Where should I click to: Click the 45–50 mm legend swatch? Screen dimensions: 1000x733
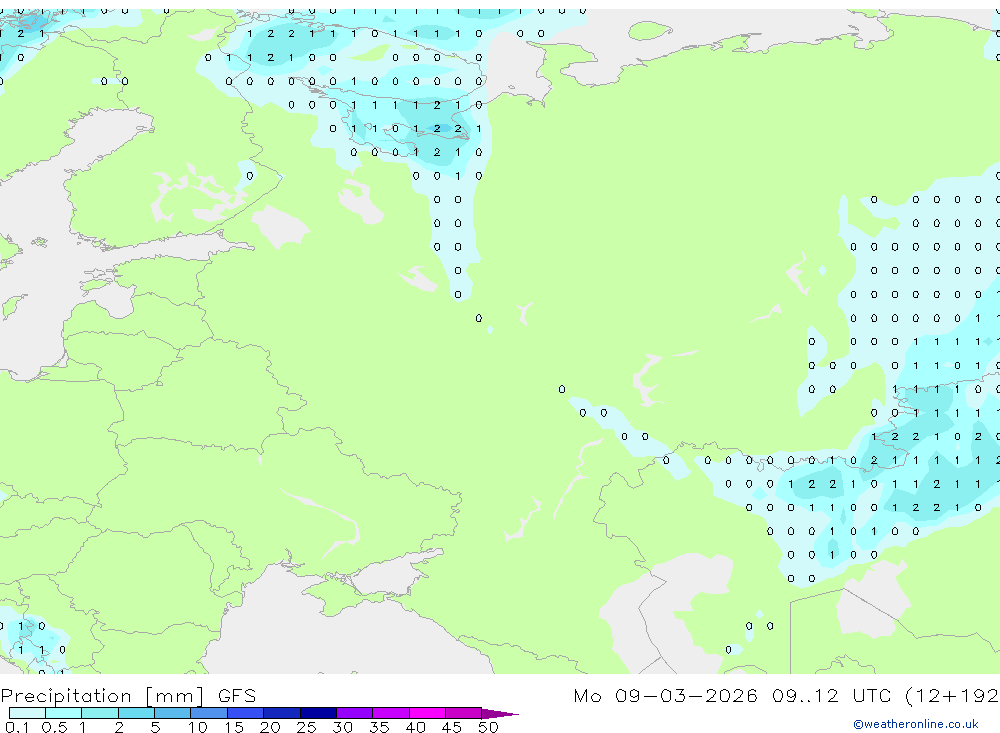click(x=463, y=713)
